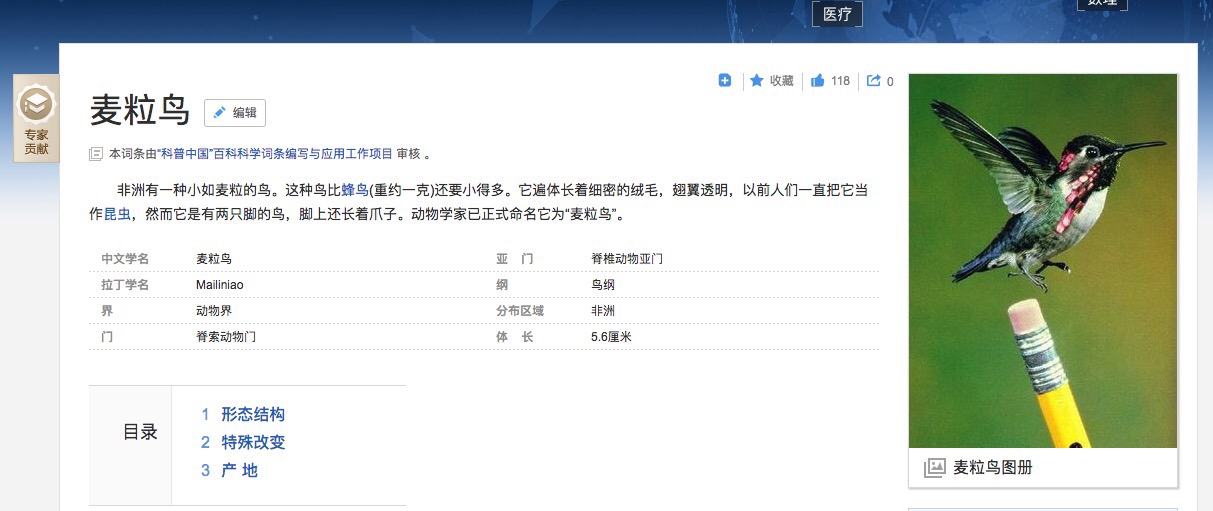The width and height of the screenshot is (1213, 511).
Task: Click the 中文学名 field label
Action: coord(125,259)
